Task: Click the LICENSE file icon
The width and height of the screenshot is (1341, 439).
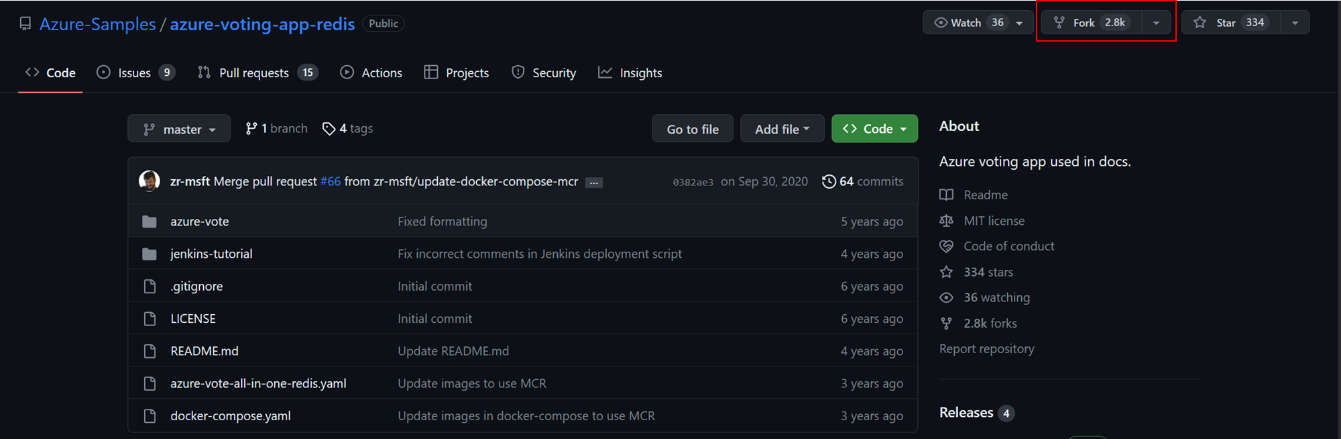Action: (x=150, y=319)
